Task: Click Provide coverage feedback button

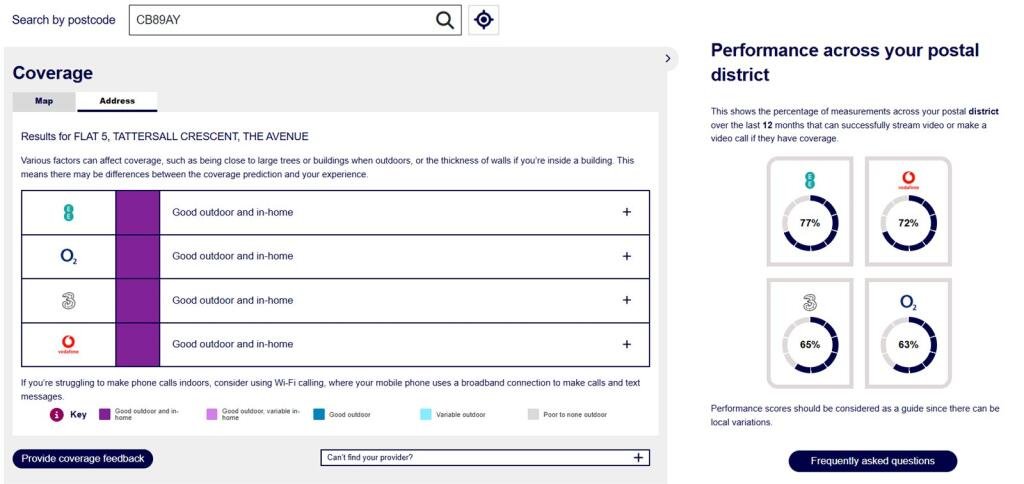Action: (82, 459)
